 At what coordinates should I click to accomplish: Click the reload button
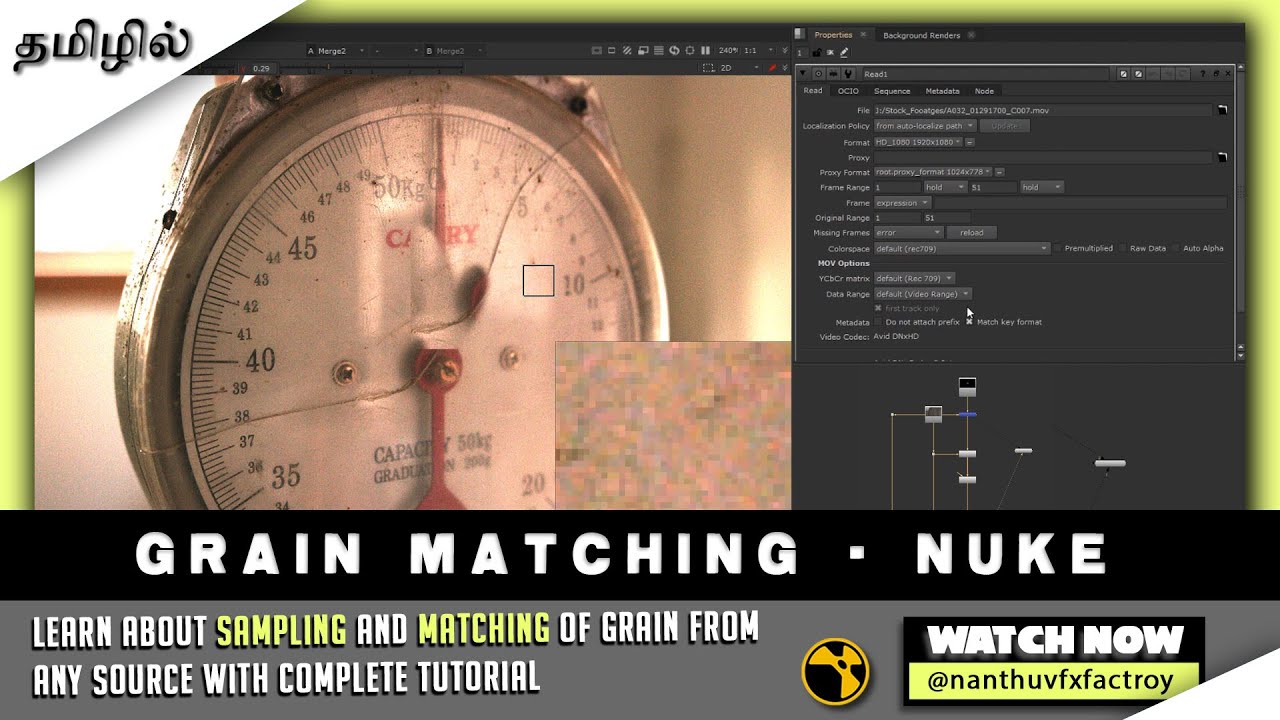click(972, 232)
